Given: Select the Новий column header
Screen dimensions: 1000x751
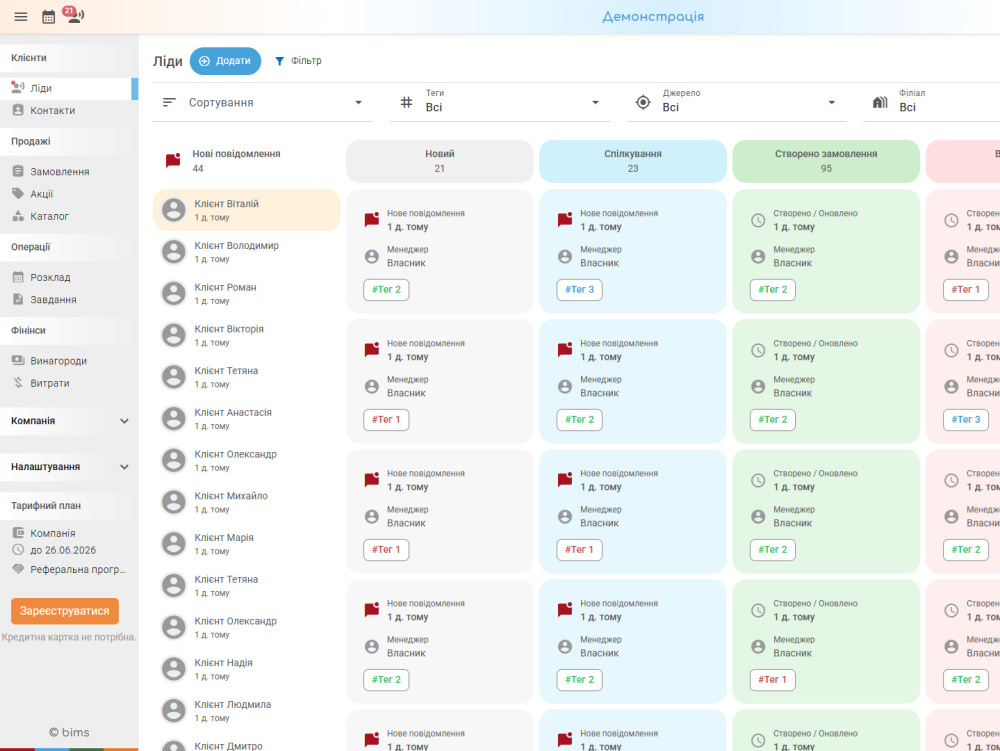Looking at the screenshot, I should pyautogui.click(x=439, y=161).
